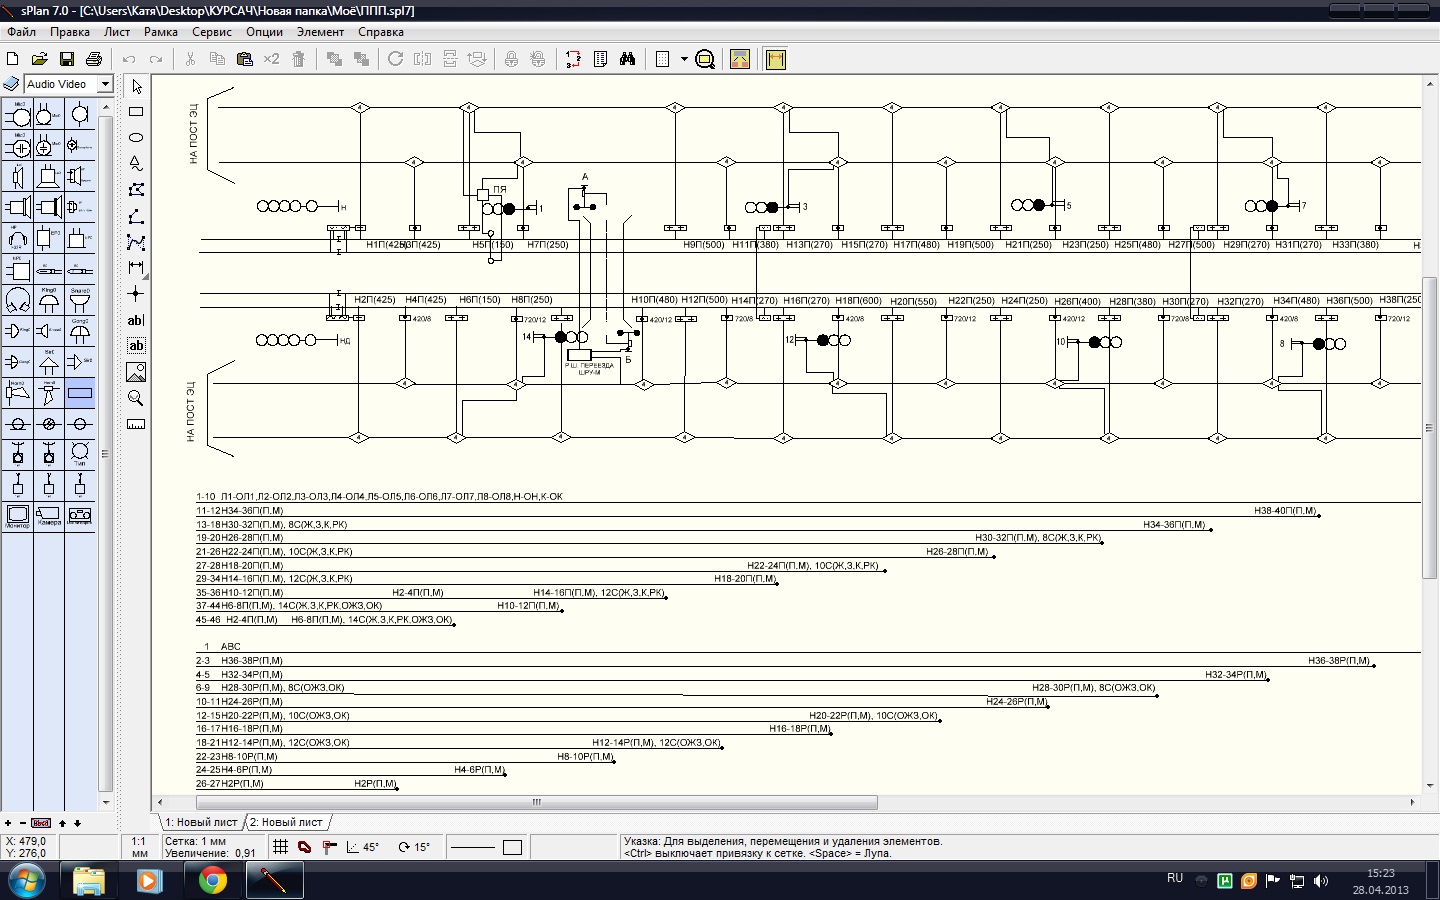Switch to tab 2: Новый лист
The image size is (1440, 900).
tap(286, 822)
